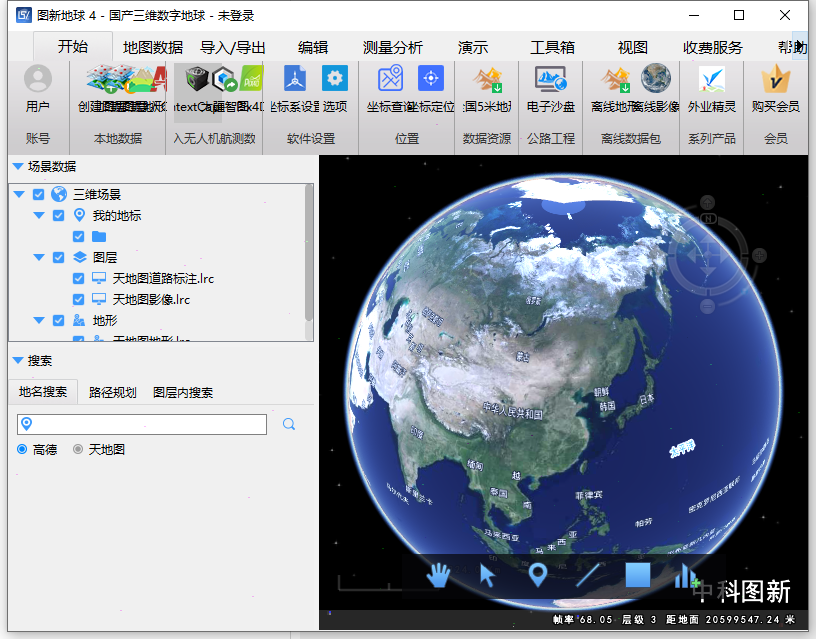Click the 离线影像 offline imagery globe icon
The height and width of the screenshot is (639, 816).
tap(656, 78)
